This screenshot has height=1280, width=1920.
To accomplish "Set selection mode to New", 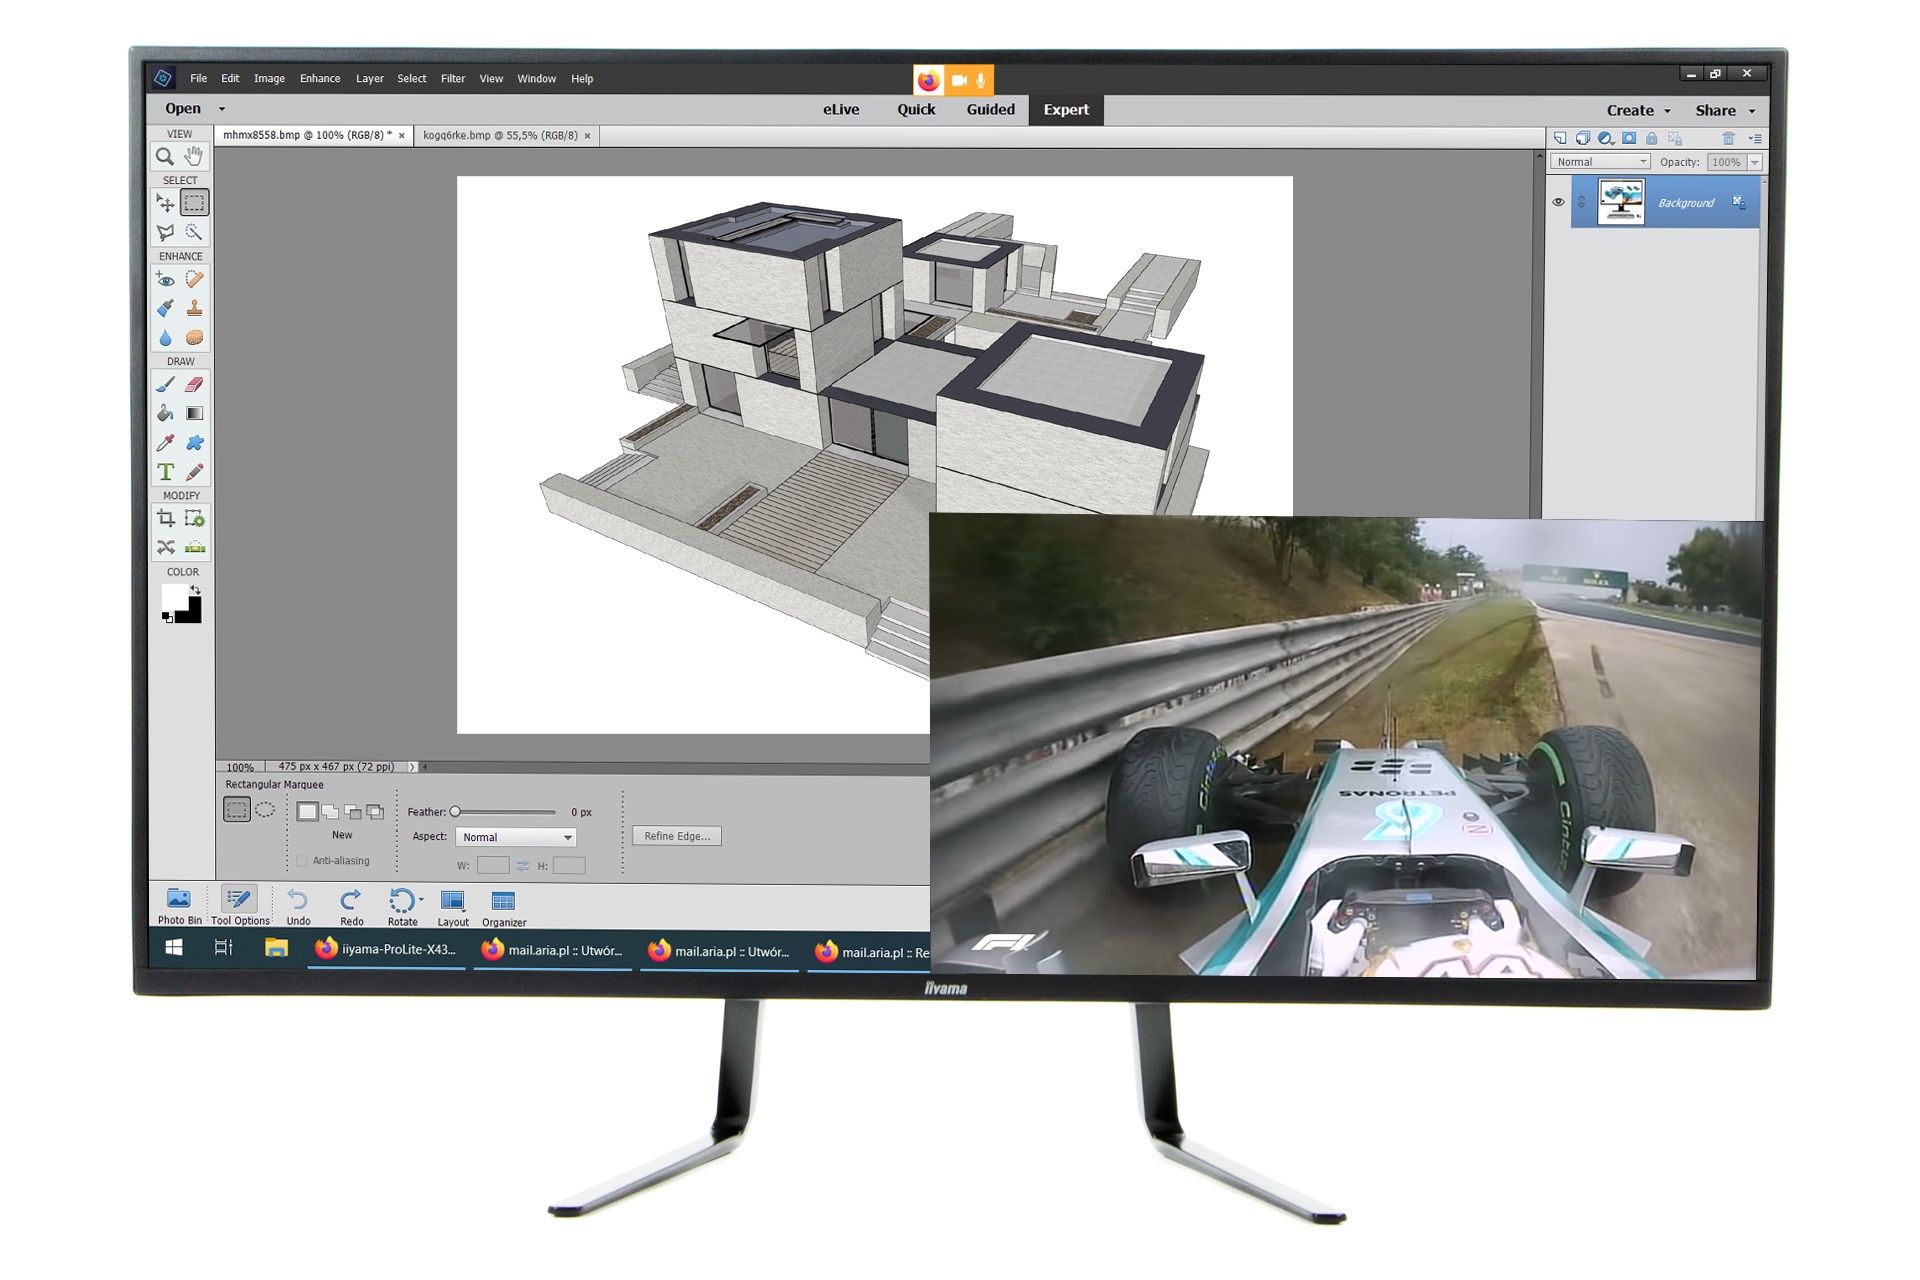I will [x=307, y=811].
